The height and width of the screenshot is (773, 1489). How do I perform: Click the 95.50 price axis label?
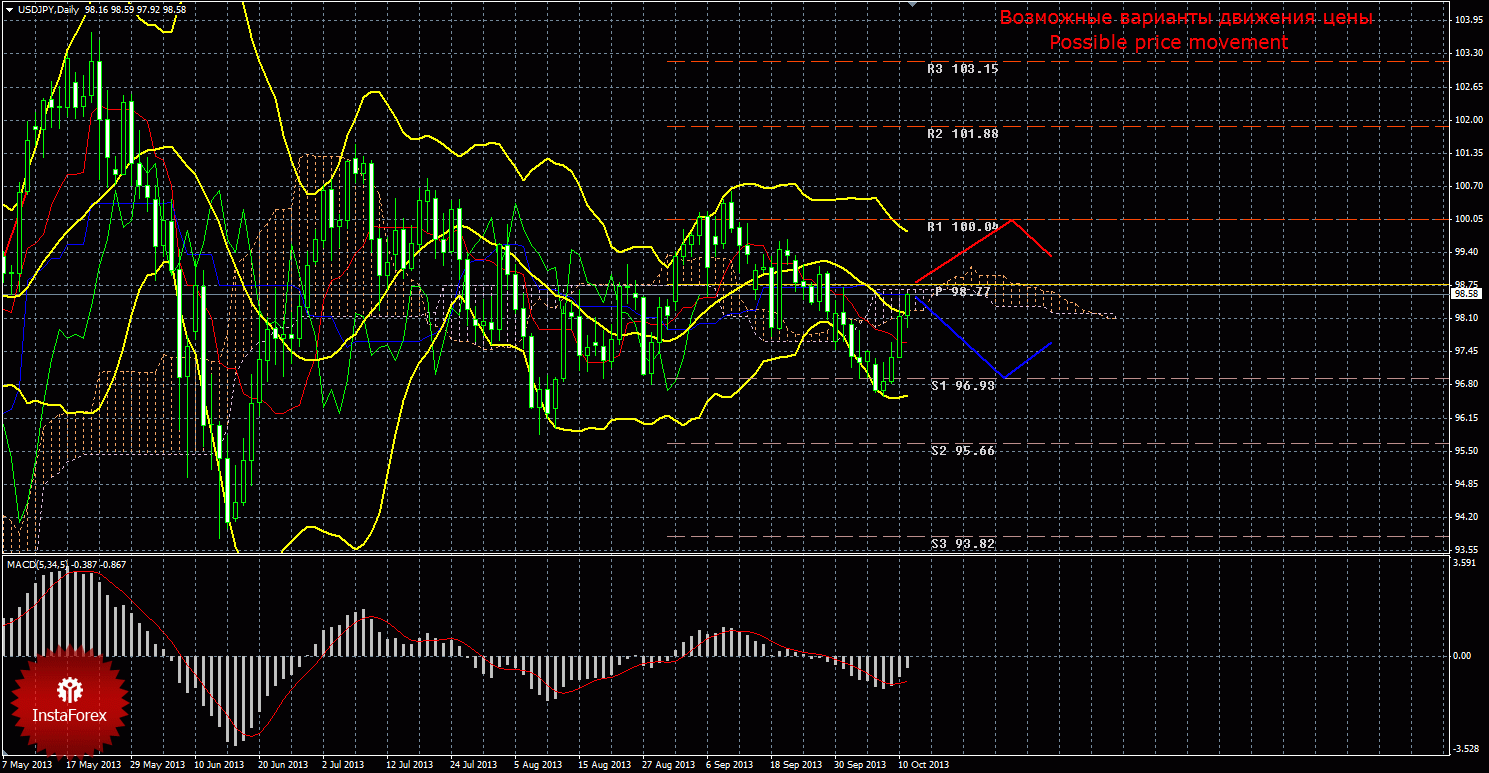(1465, 450)
